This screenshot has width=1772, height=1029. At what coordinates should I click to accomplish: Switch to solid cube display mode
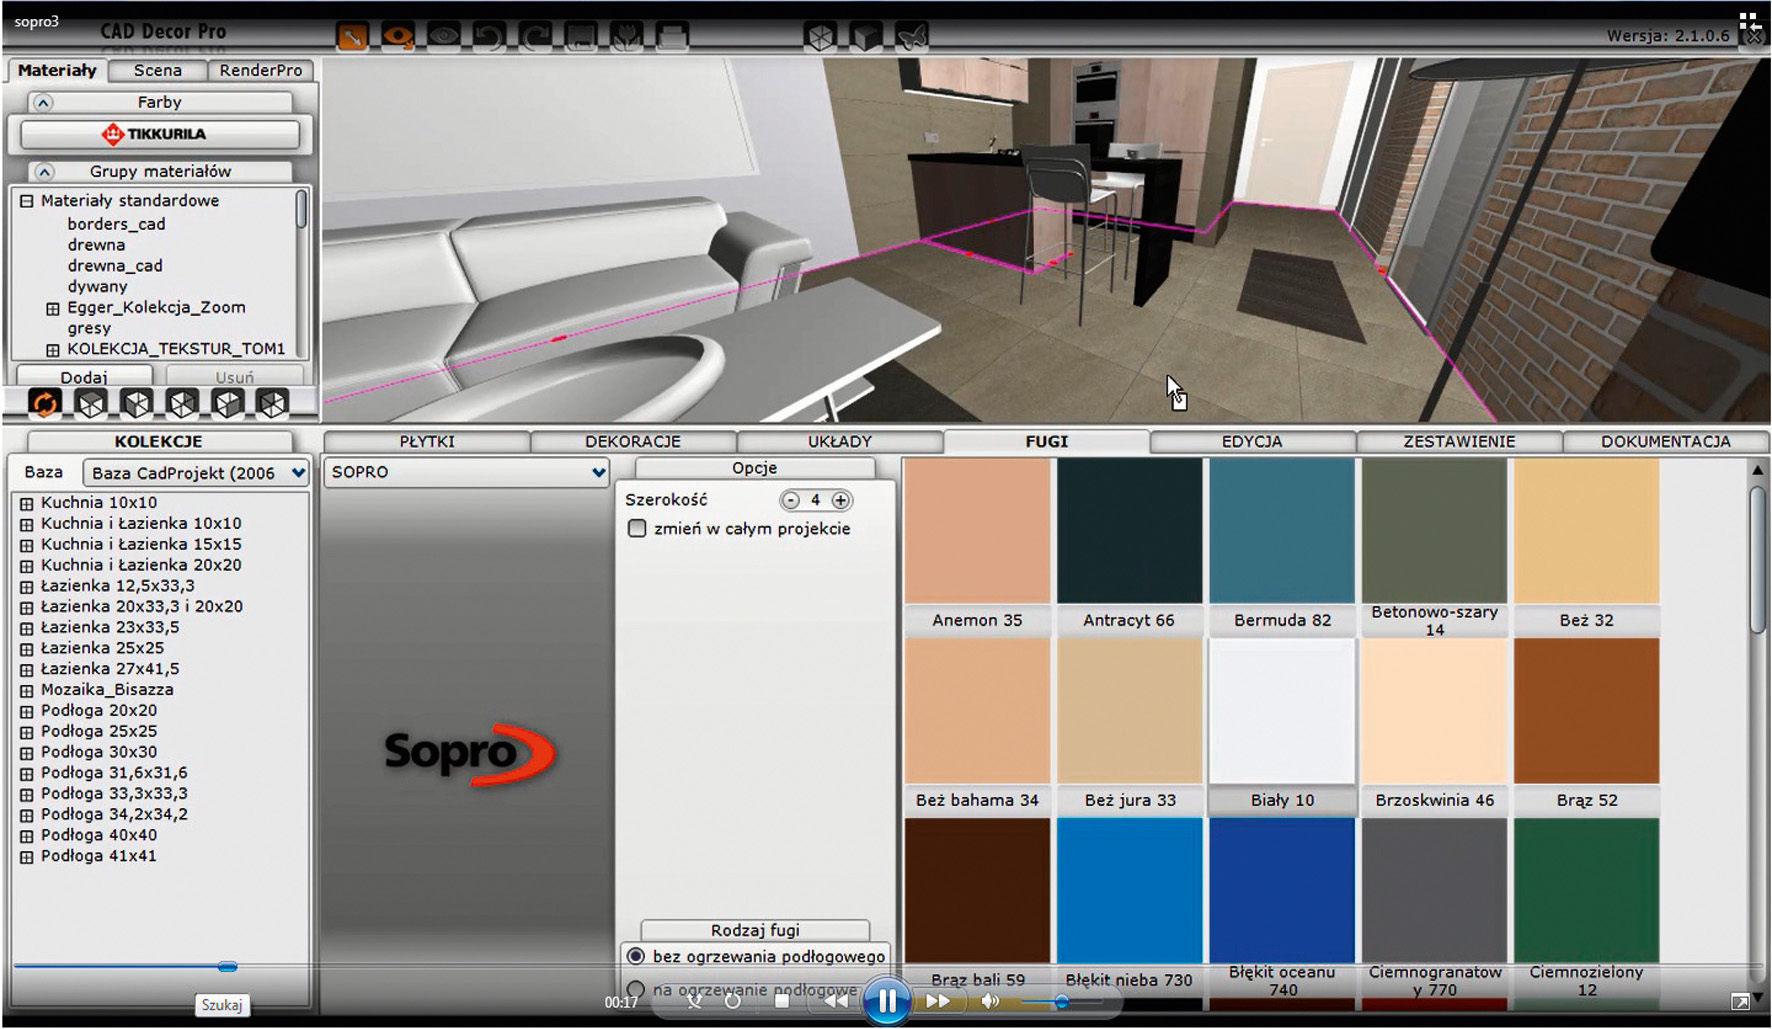pyautogui.click(x=866, y=36)
